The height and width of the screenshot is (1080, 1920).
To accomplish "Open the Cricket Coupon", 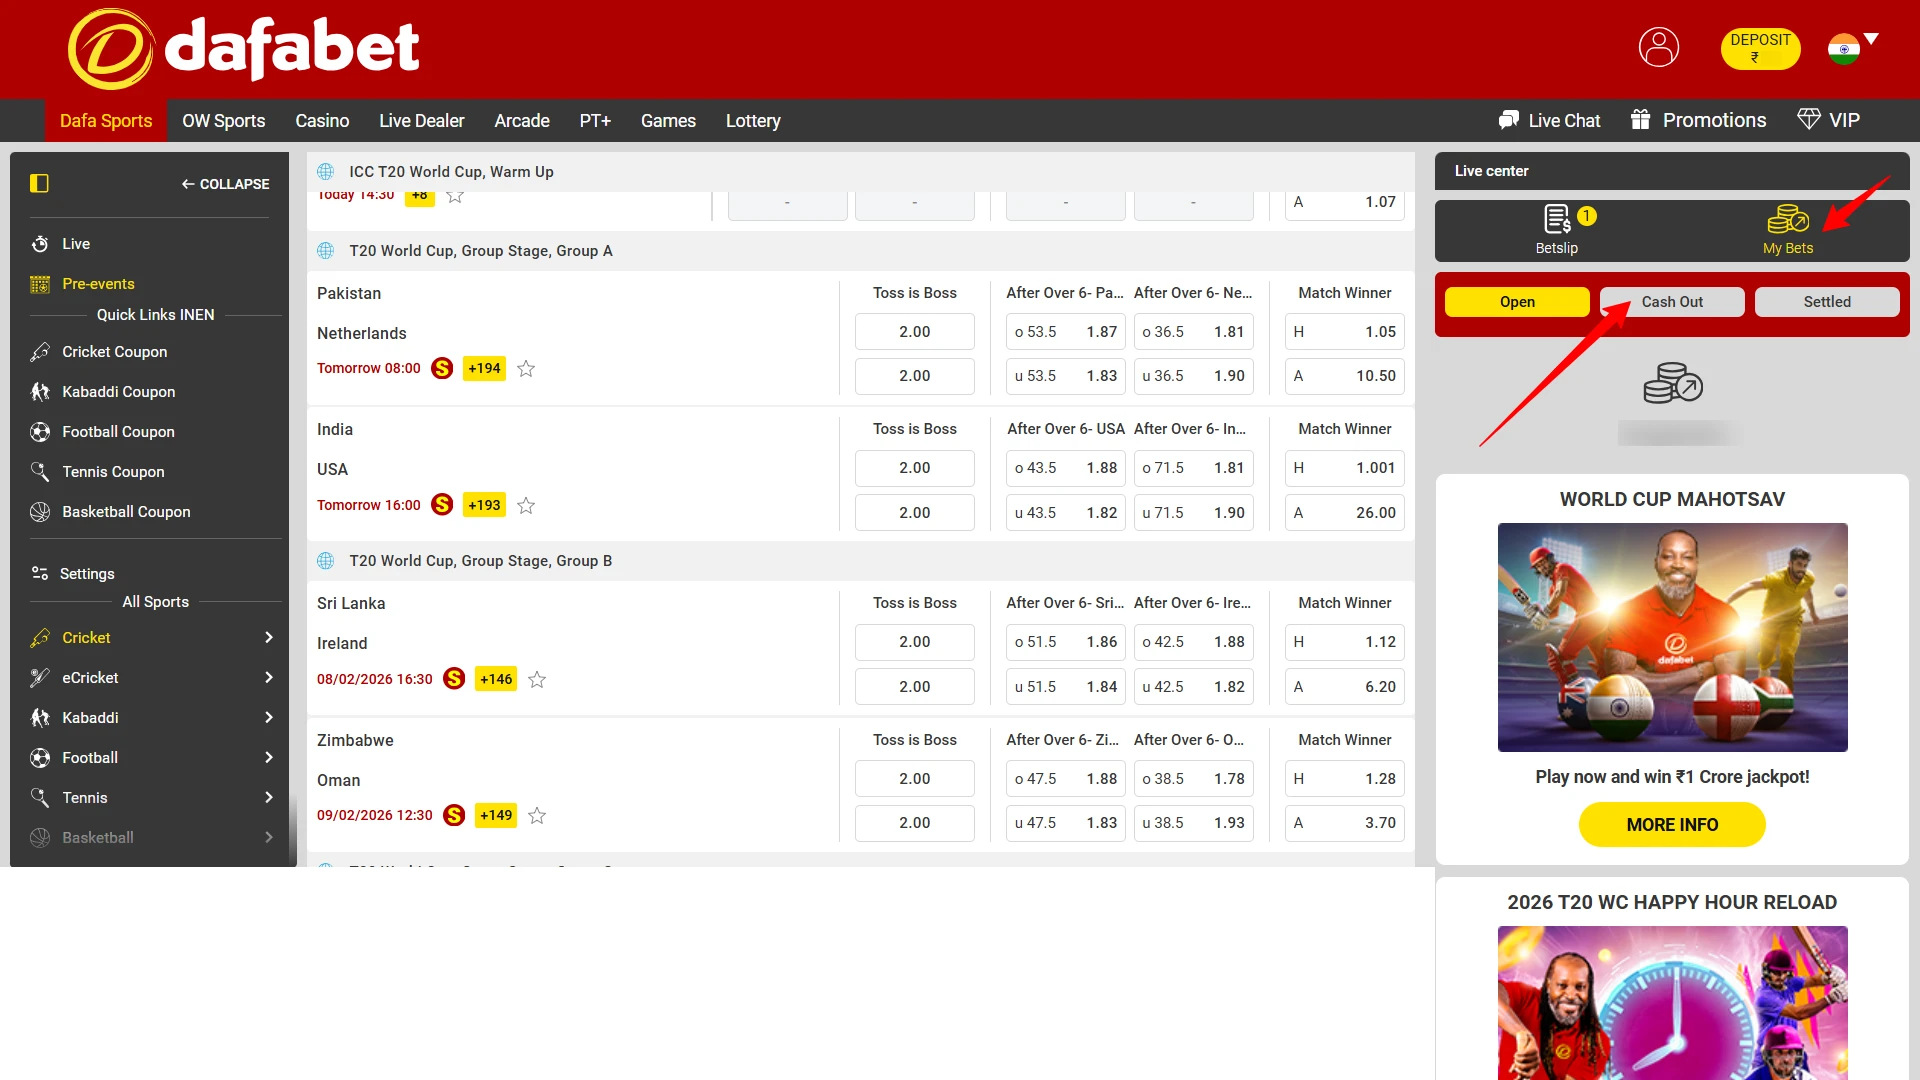I will 114,351.
